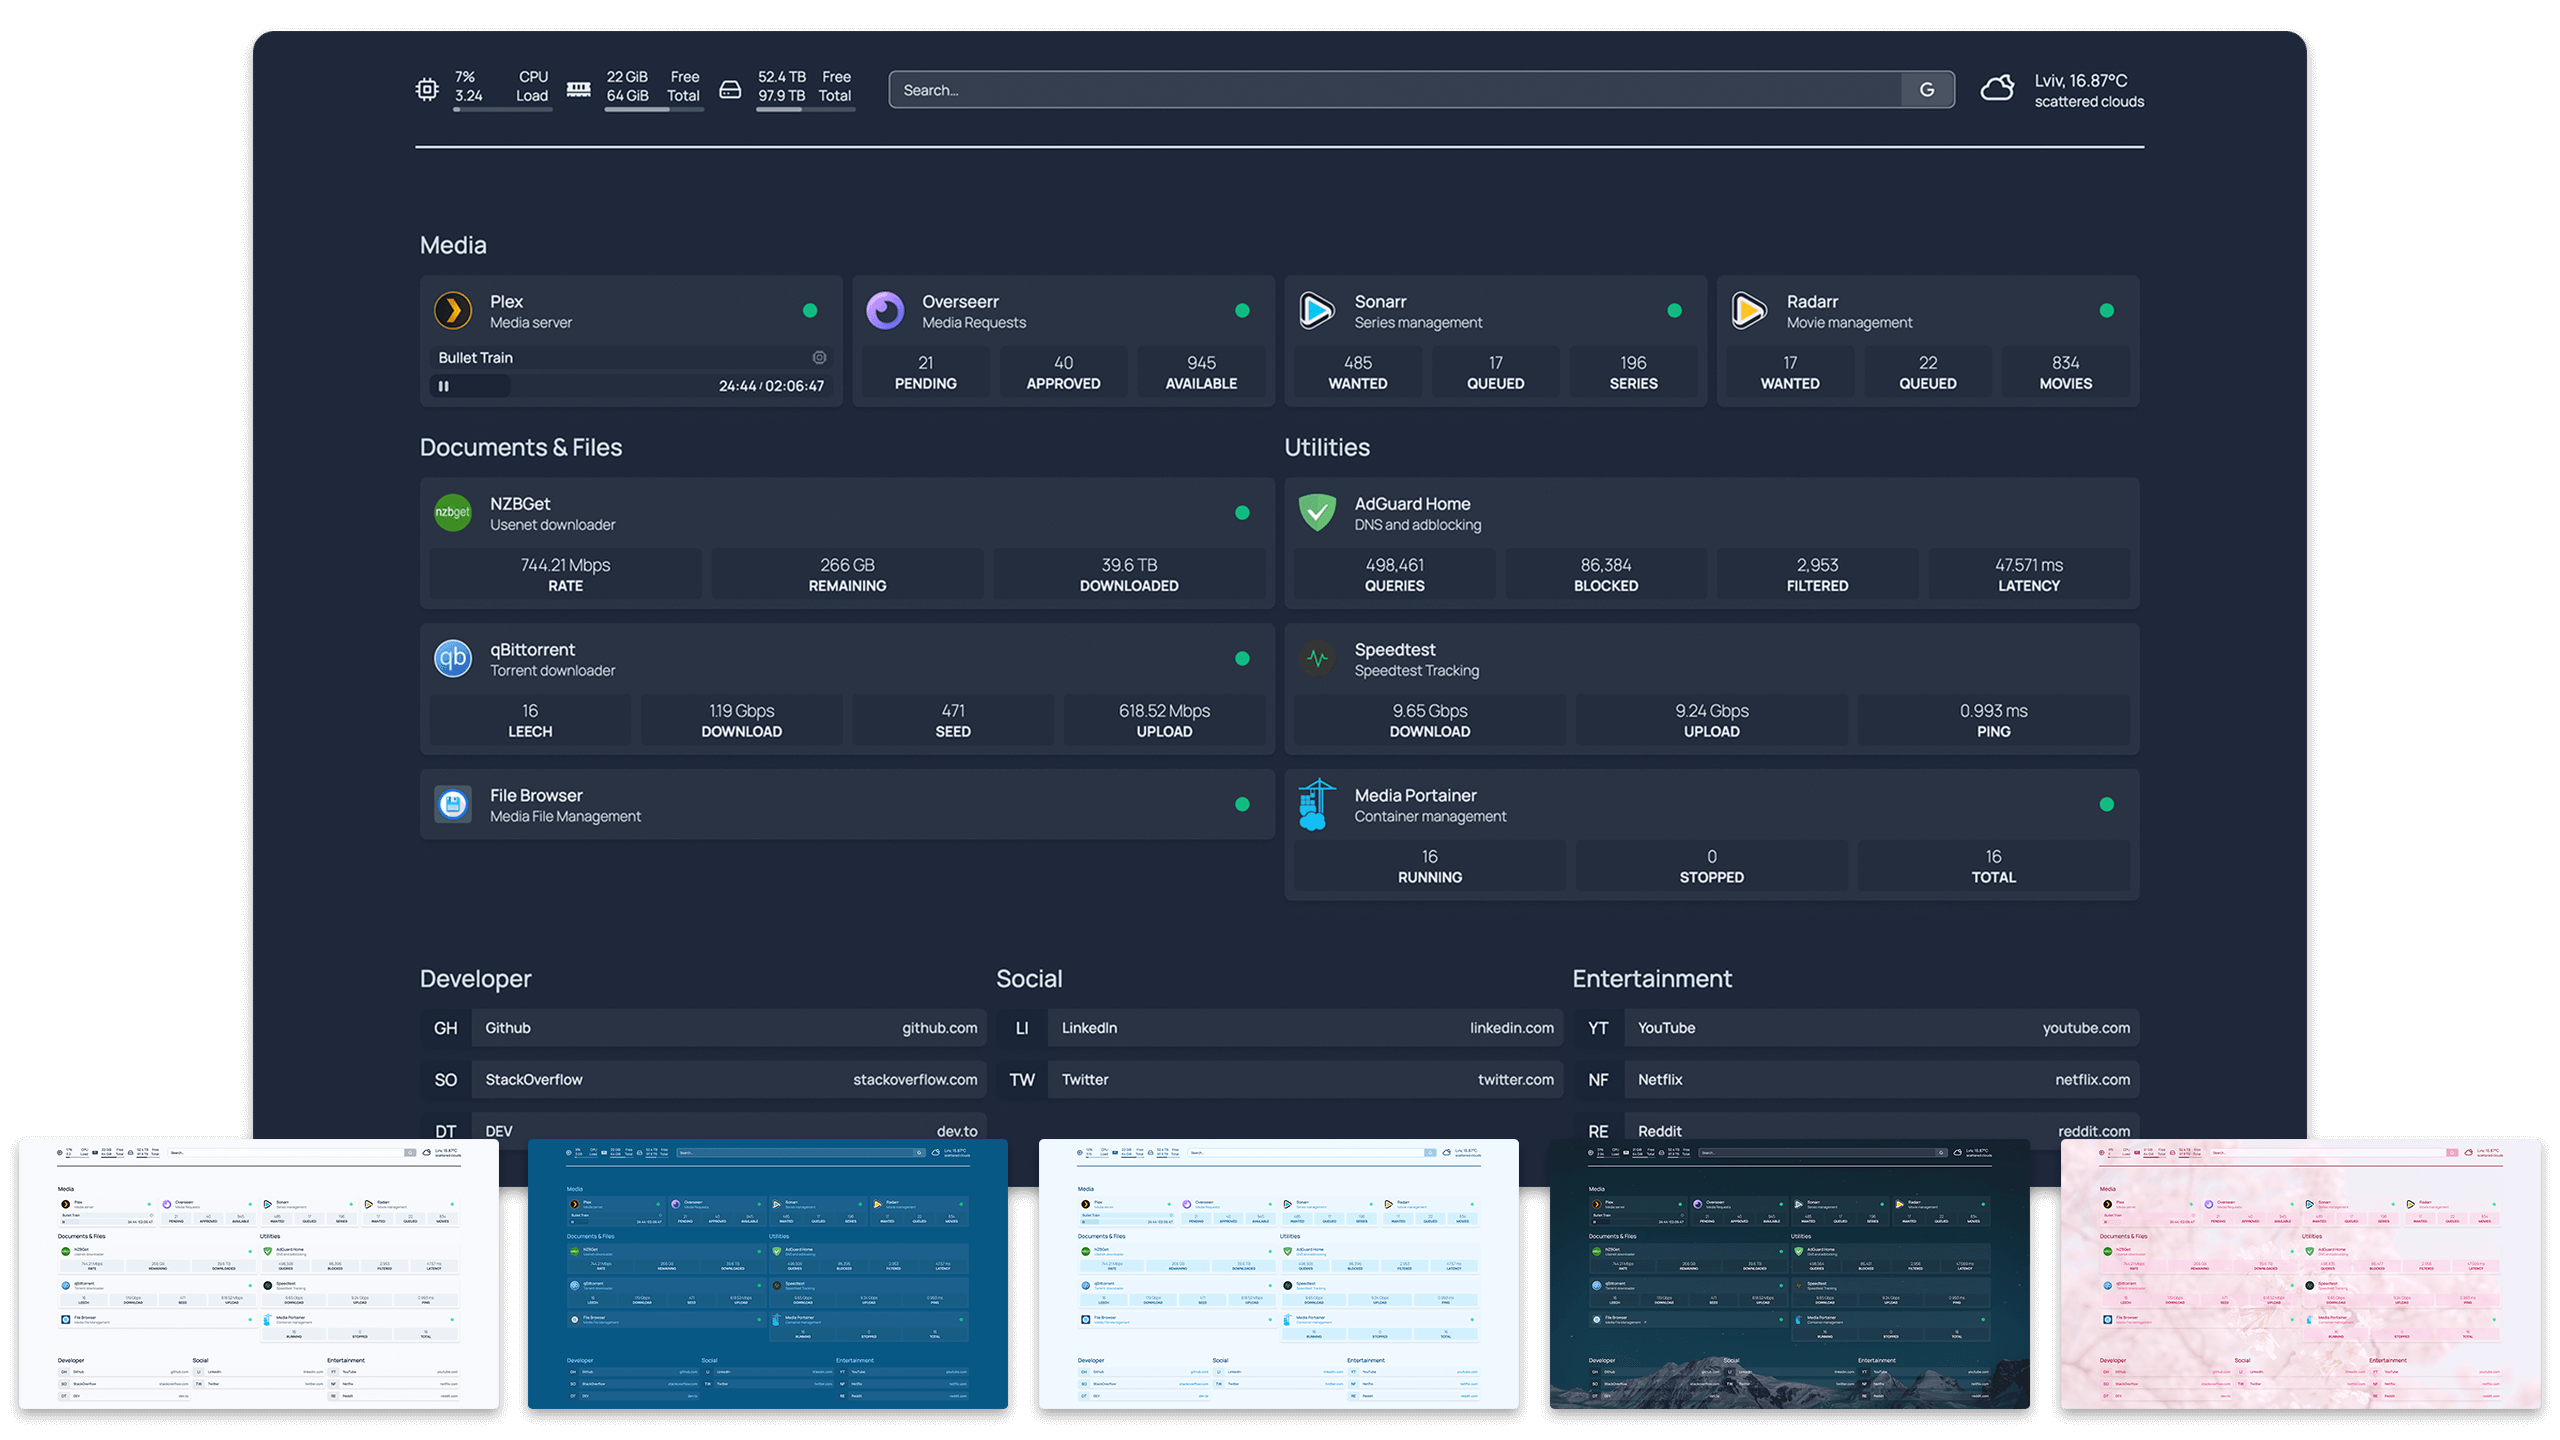Viewport: 2560px width, 1440px height.
Task: Click the qBittorrent icon
Action: 453,659
